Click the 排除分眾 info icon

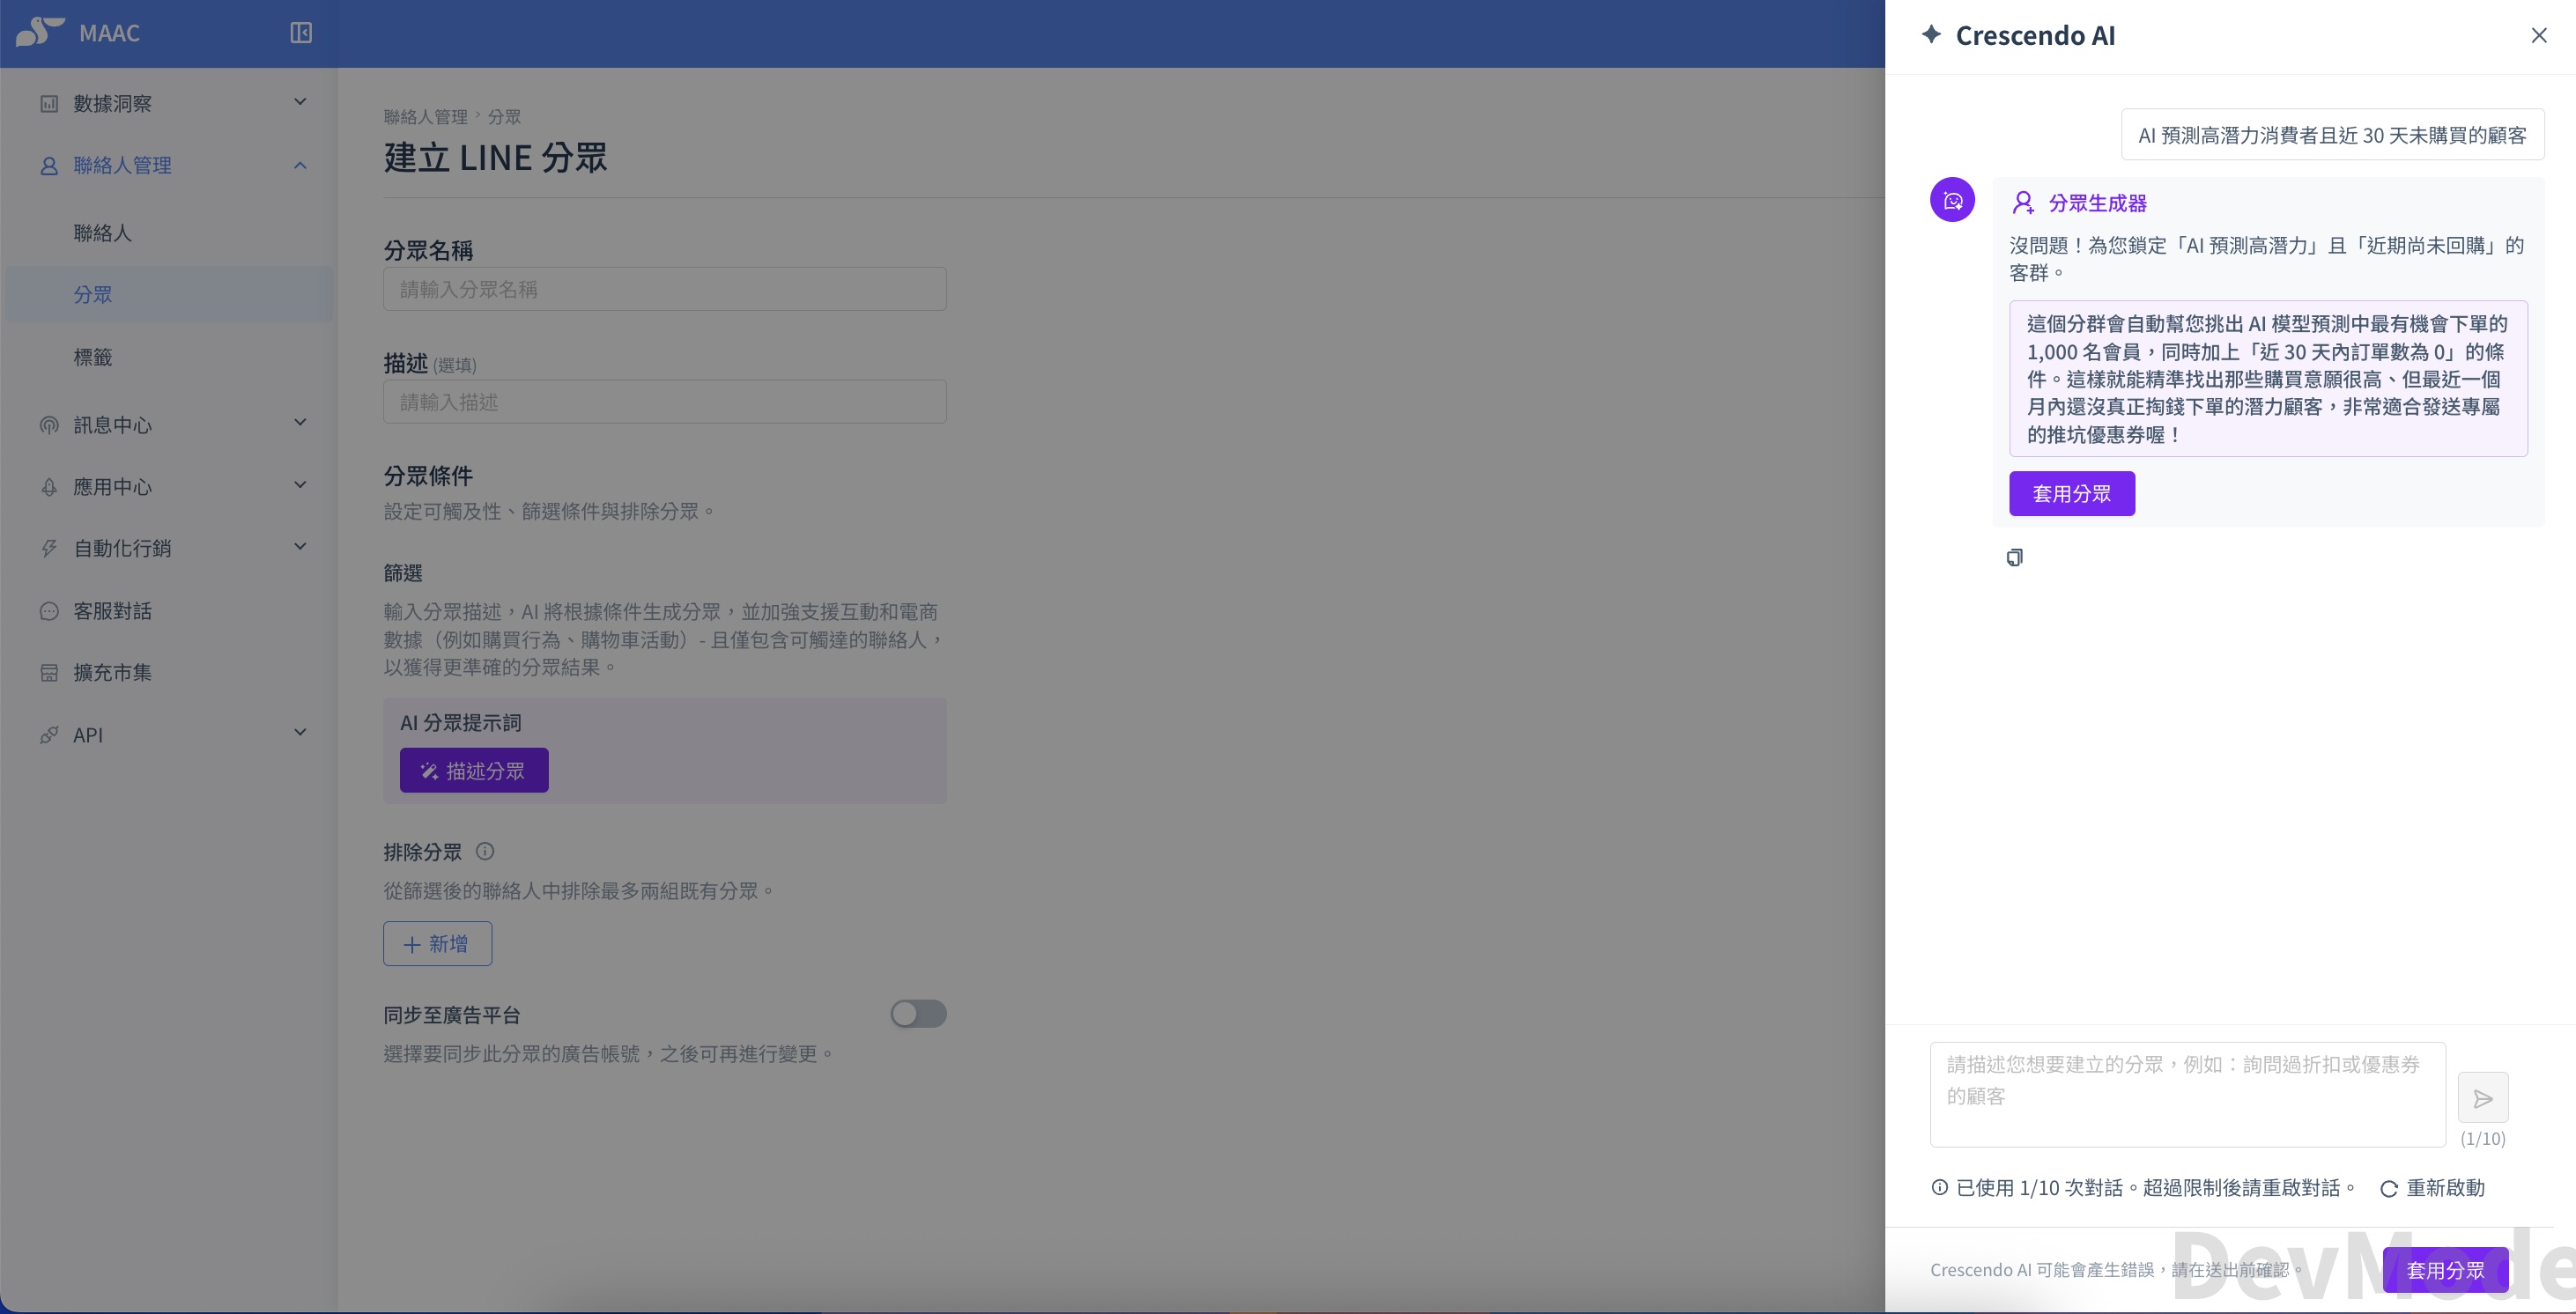[485, 851]
